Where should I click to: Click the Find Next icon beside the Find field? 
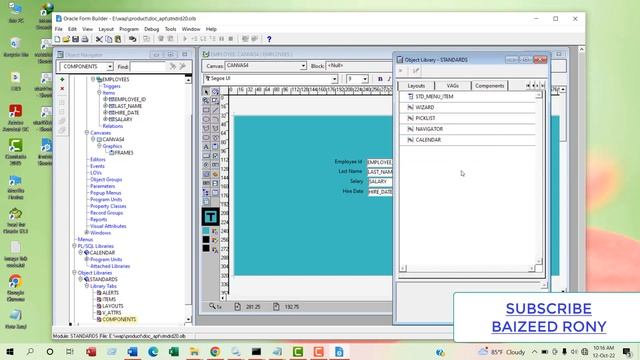point(173,66)
